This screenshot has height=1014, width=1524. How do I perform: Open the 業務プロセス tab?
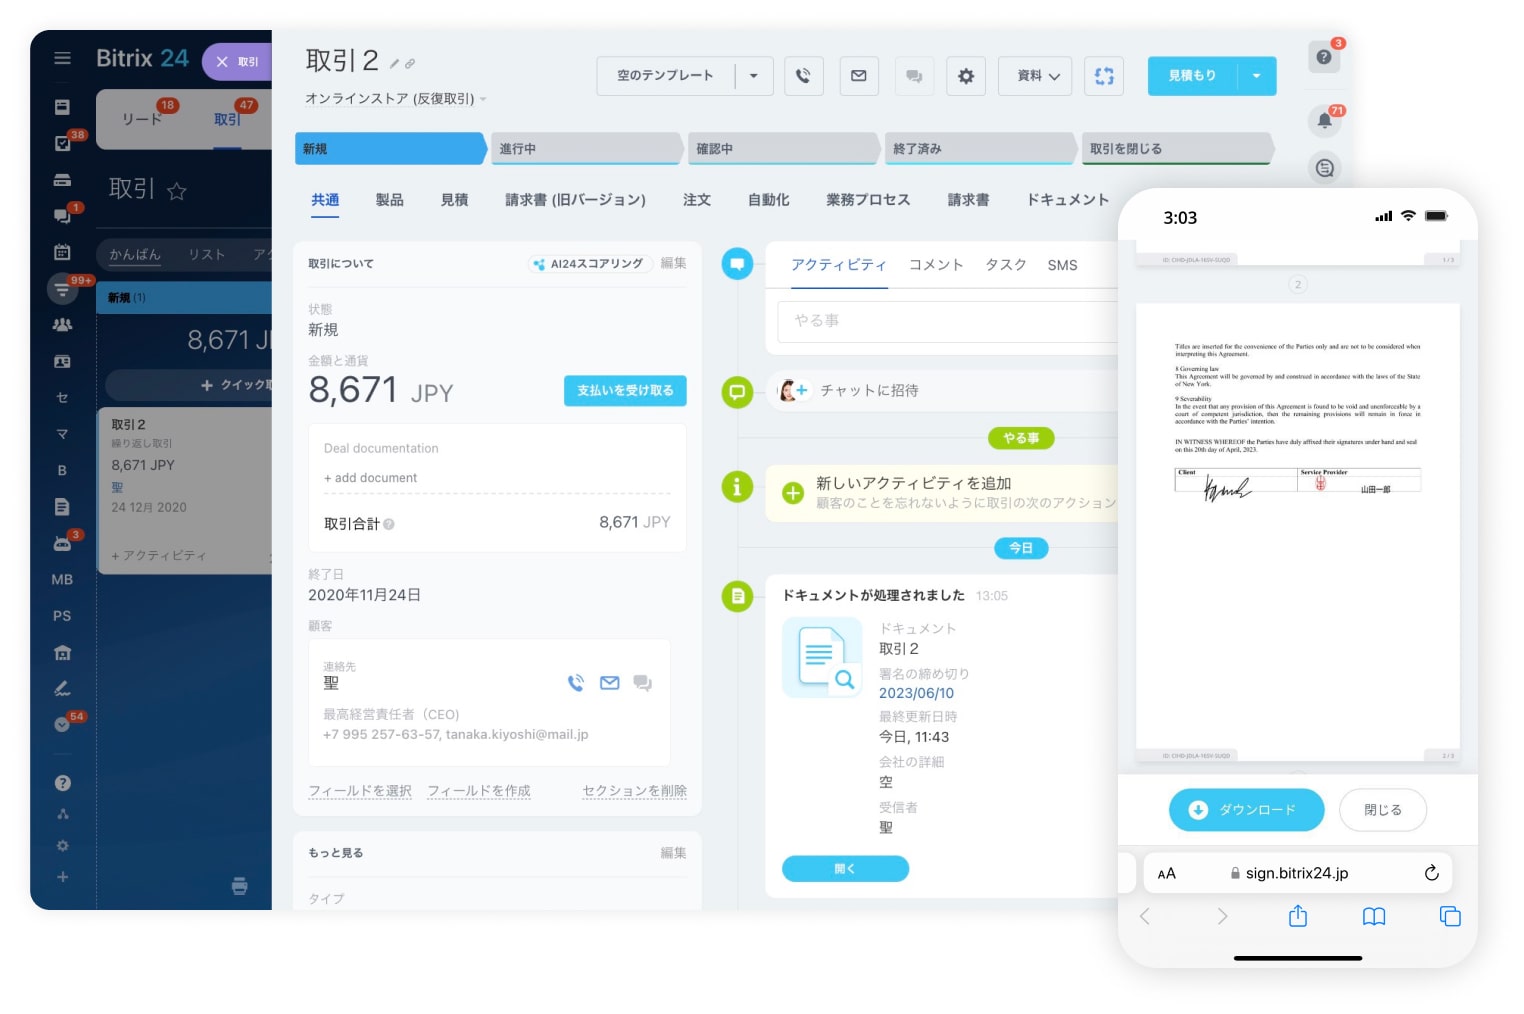(x=868, y=200)
